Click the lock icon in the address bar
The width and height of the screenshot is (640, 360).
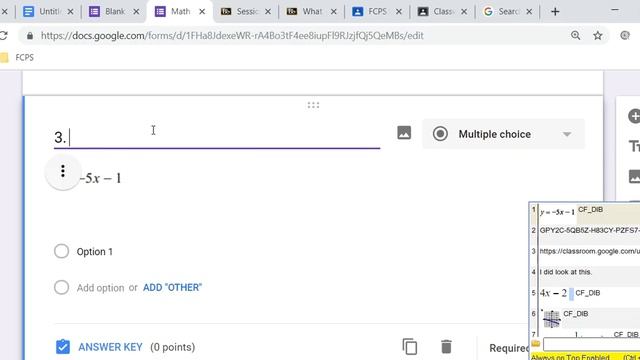pyautogui.click(x=30, y=36)
